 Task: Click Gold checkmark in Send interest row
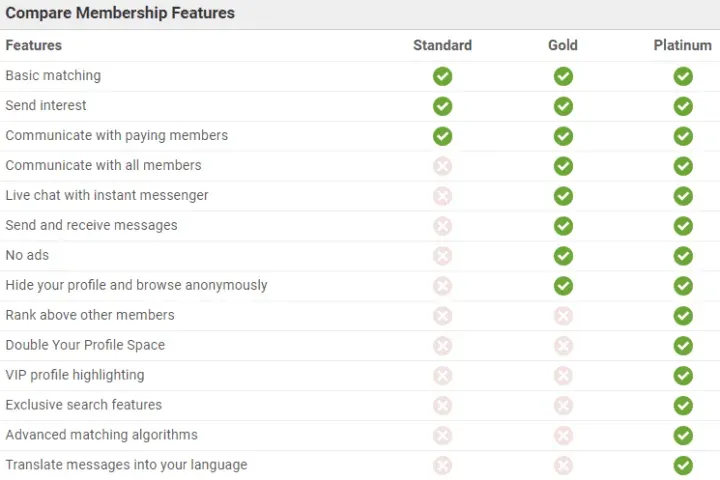tap(563, 106)
